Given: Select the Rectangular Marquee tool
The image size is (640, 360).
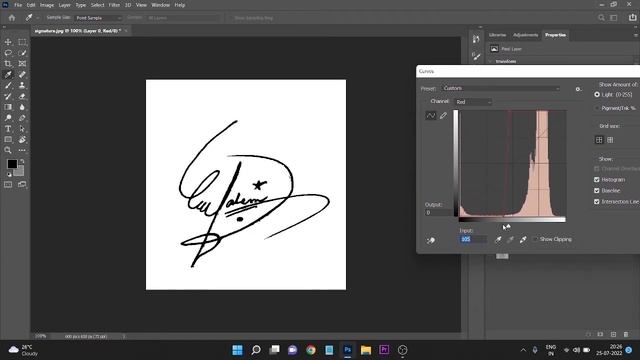Looking at the screenshot, I should pyautogui.click(x=22, y=42).
